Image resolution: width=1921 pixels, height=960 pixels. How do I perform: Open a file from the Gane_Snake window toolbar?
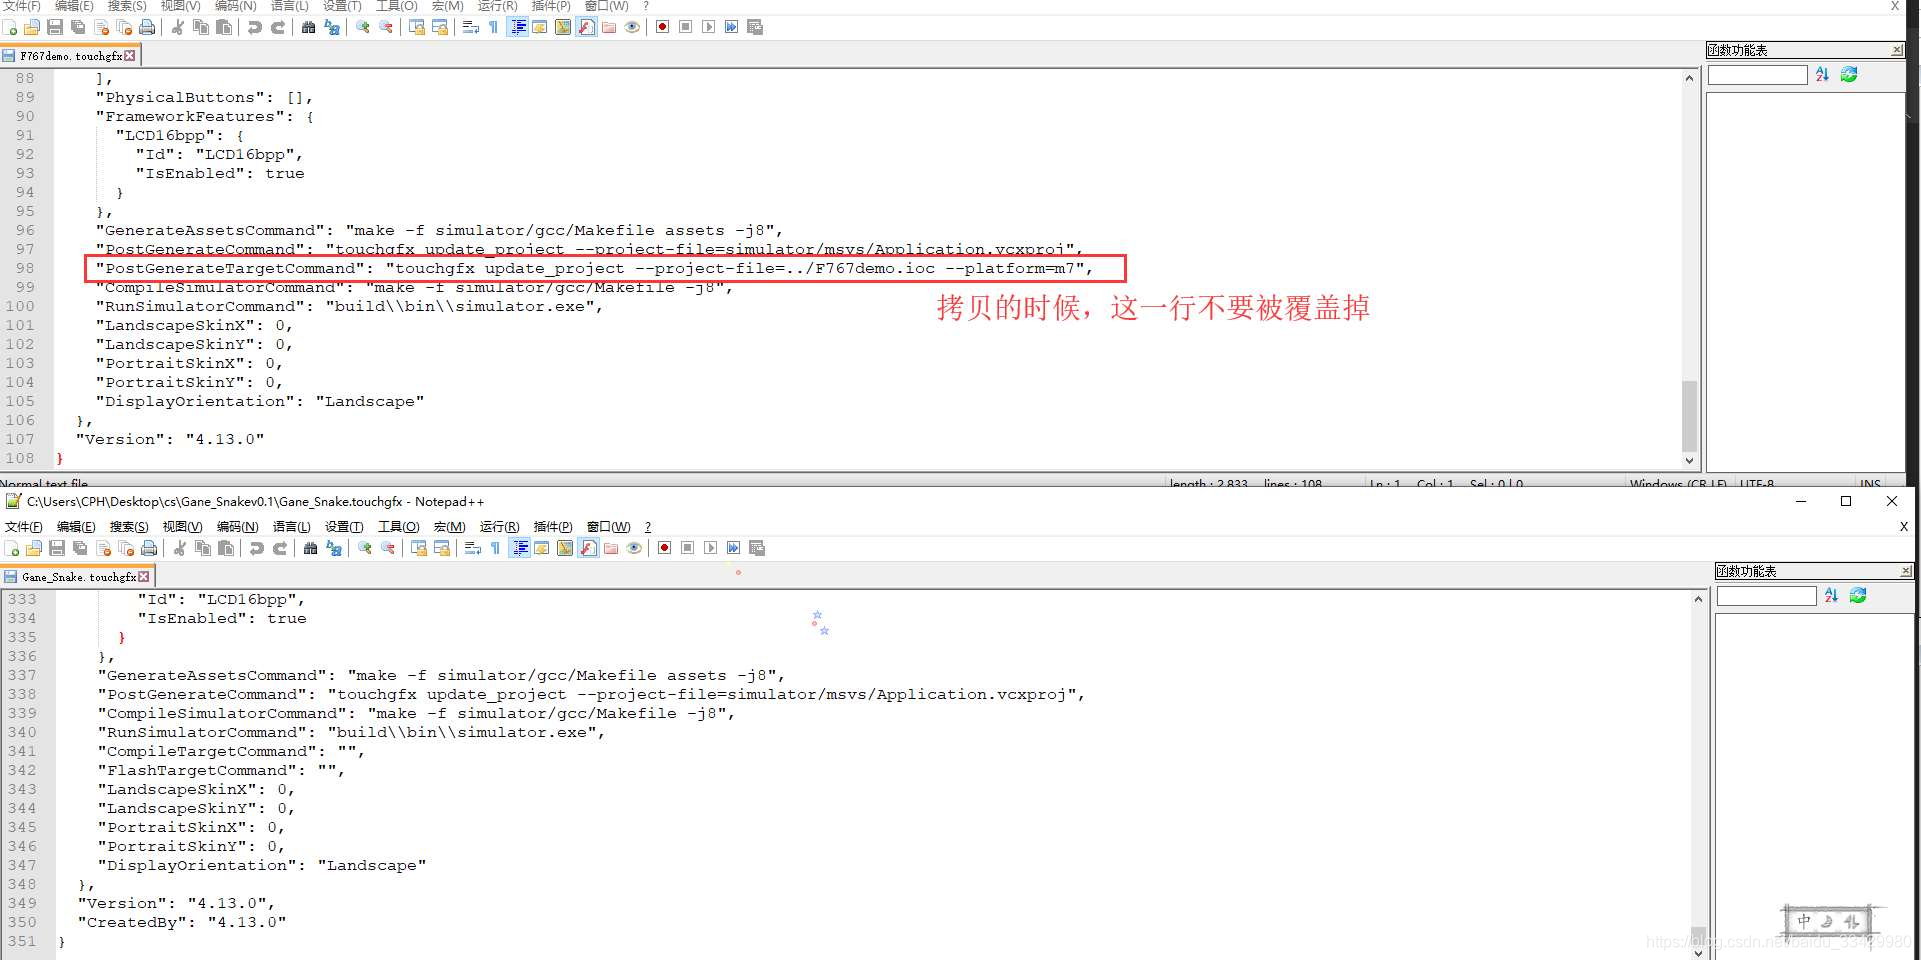[x=34, y=548]
